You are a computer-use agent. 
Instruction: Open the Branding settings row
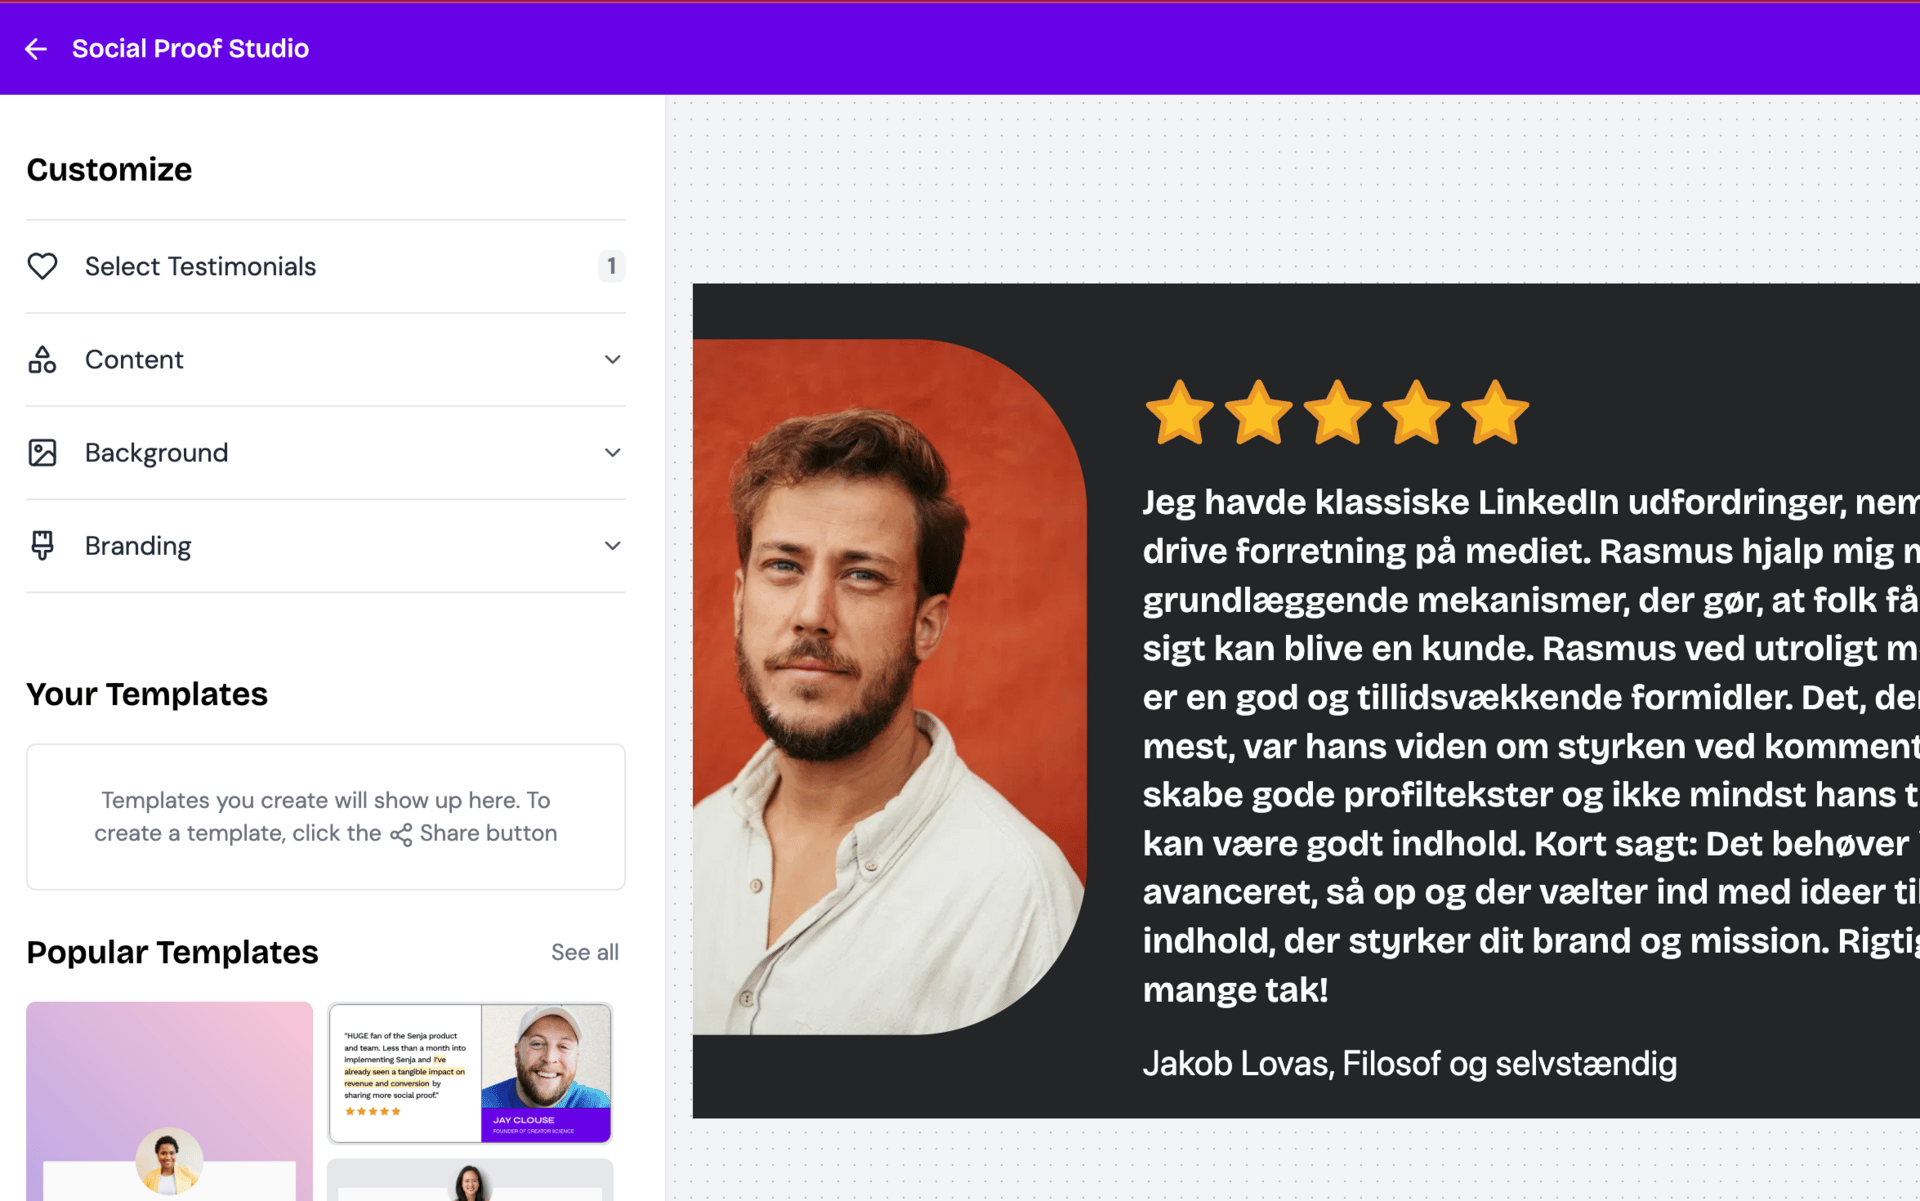tap(326, 545)
